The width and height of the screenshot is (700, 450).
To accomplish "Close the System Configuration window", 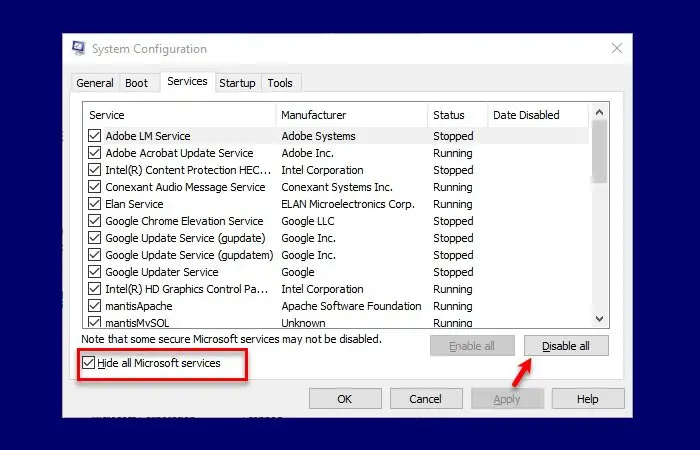I will [617, 48].
